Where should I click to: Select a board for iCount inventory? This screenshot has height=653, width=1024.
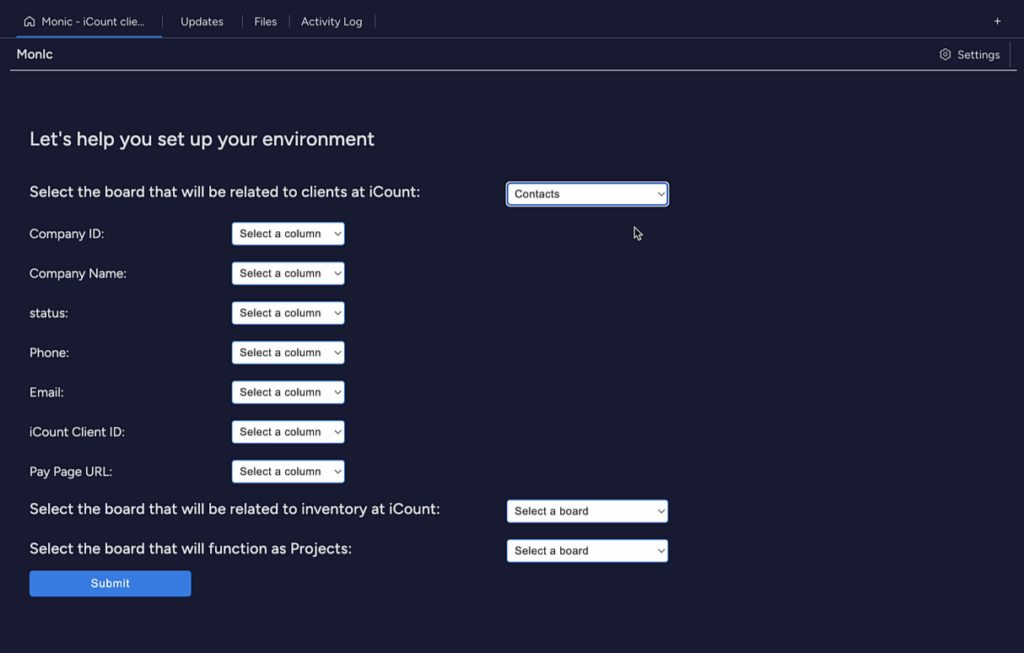587,511
